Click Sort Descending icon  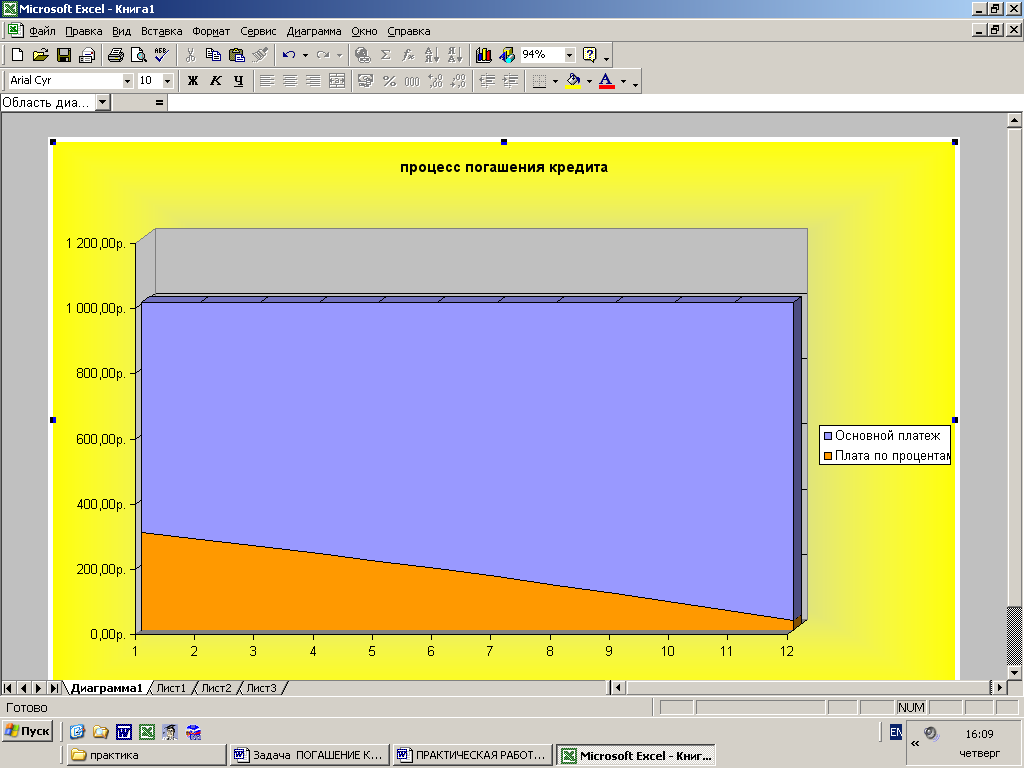(x=455, y=56)
